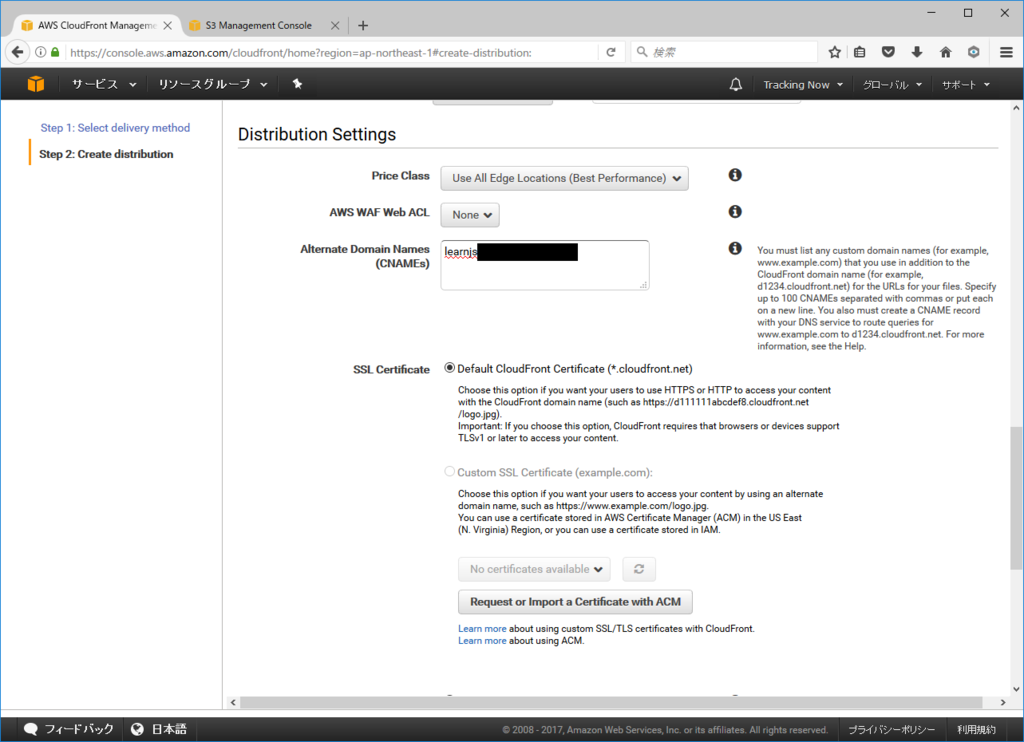Click Request or Import a Certificate with ACM
The image size is (1024, 742).
click(x=575, y=602)
